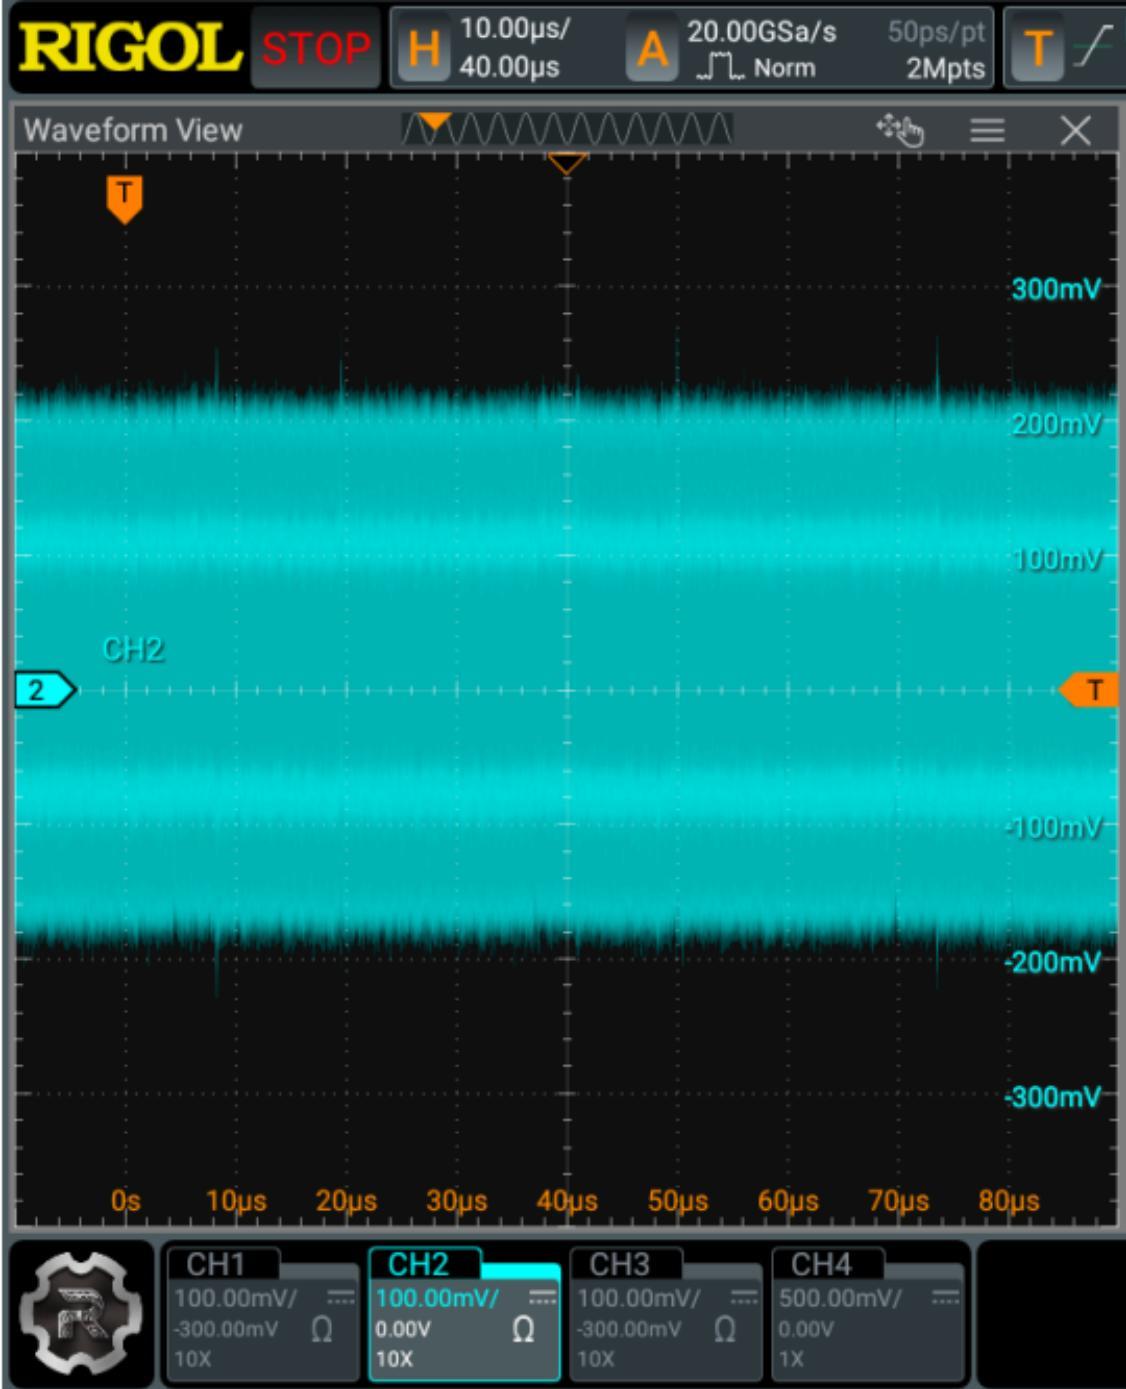Screen dimensions: 1126x1389
Task: Click the CH2 waveform label
Action: point(133,650)
